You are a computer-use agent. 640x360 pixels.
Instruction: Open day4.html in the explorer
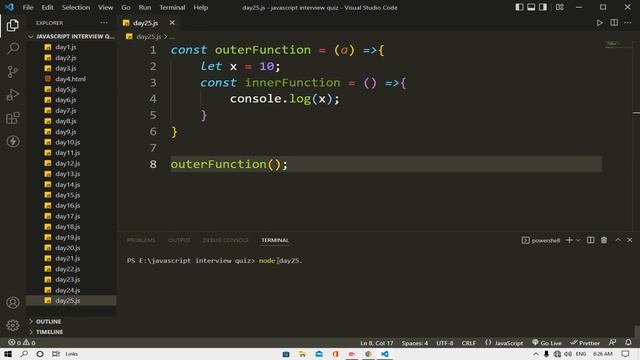(x=72, y=79)
